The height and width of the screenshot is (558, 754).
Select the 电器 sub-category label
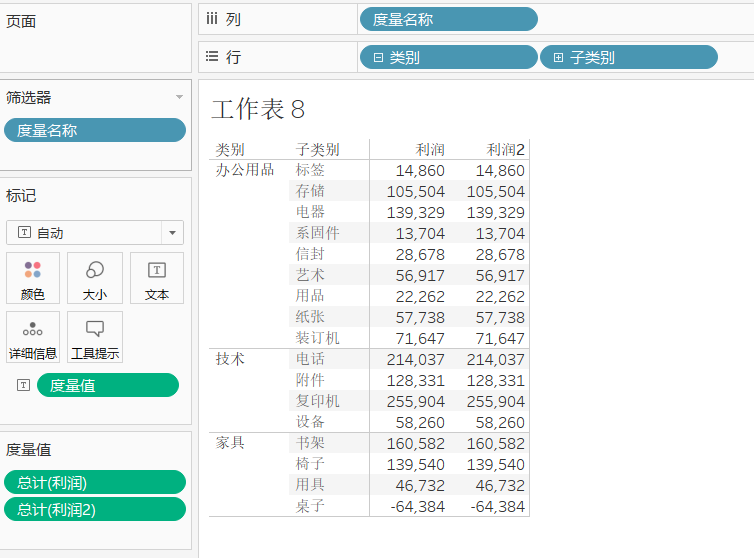[310, 212]
